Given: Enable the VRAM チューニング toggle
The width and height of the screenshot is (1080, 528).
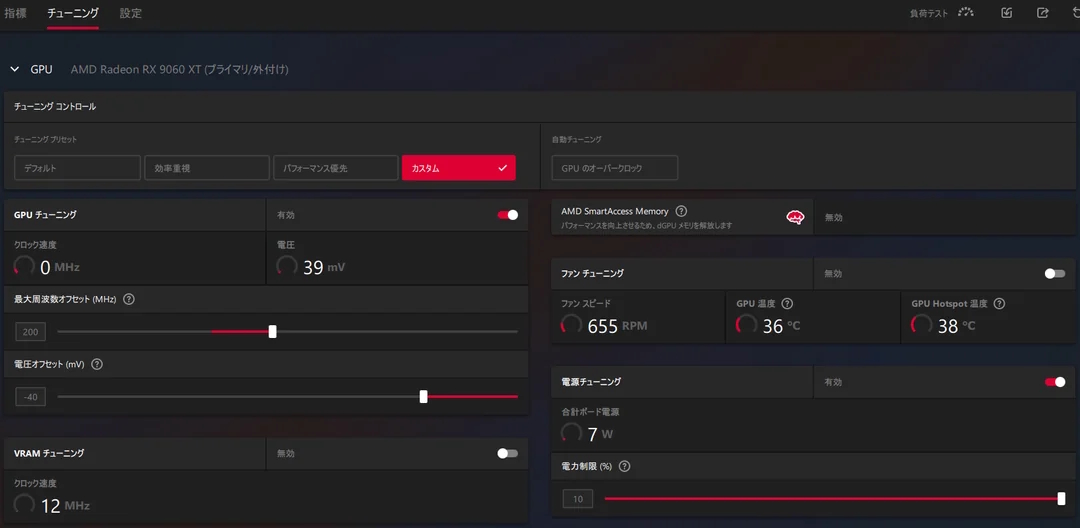Looking at the screenshot, I should [x=508, y=453].
